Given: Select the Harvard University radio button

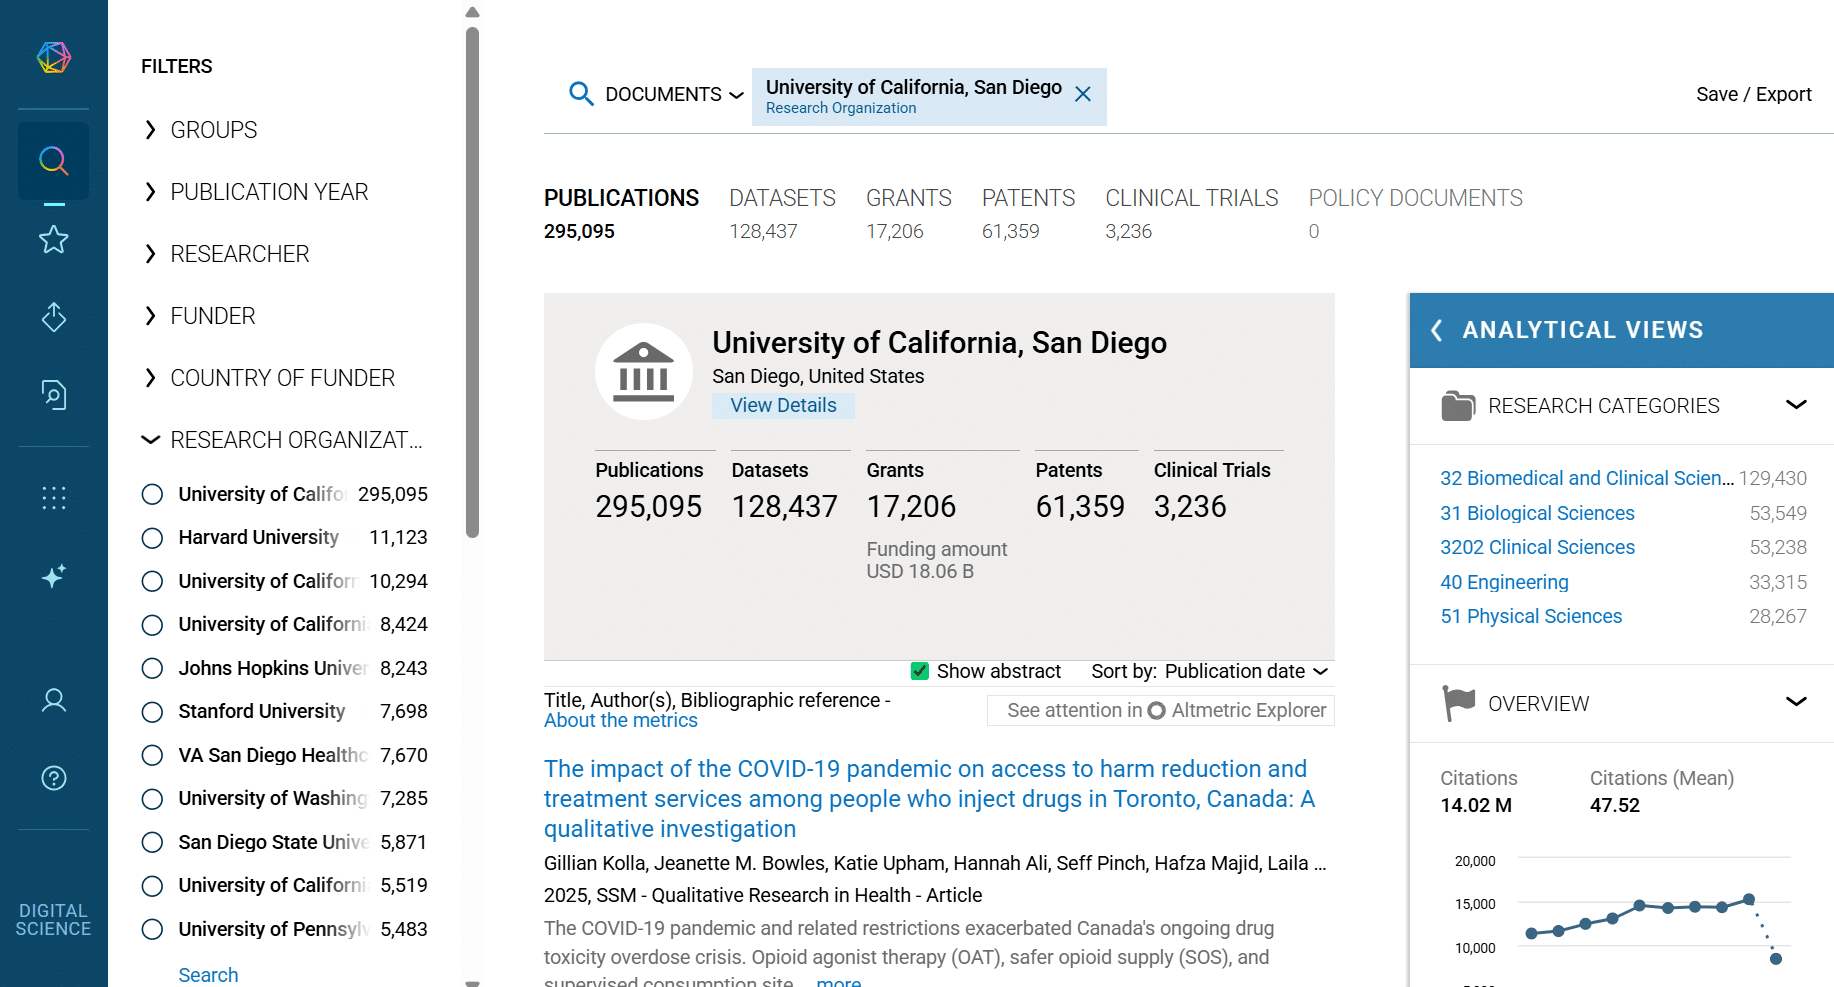Looking at the screenshot, I should (152, 538).
